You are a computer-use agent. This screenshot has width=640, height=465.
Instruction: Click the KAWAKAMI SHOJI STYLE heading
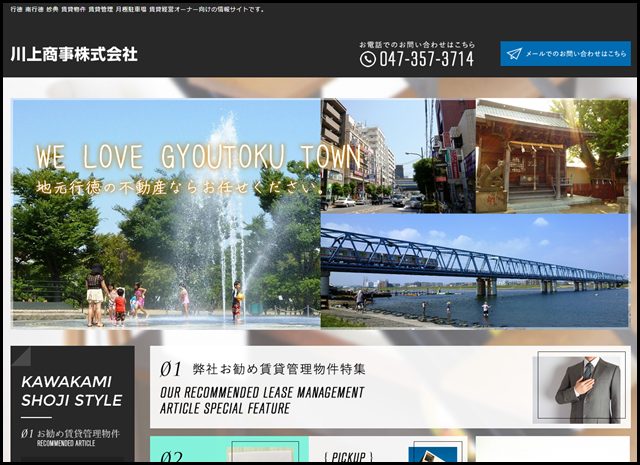(x=72, y=391)
